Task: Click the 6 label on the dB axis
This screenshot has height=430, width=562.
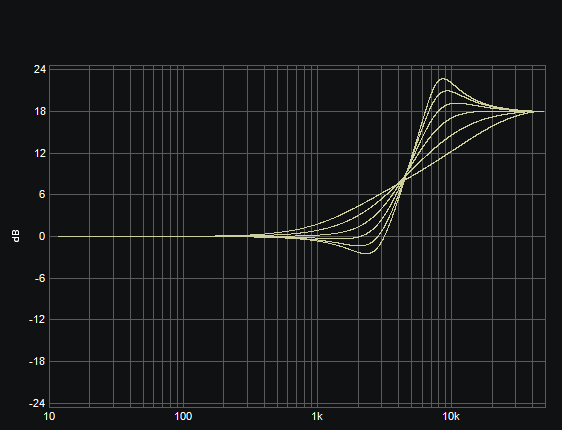Action: tap(42, 195)
